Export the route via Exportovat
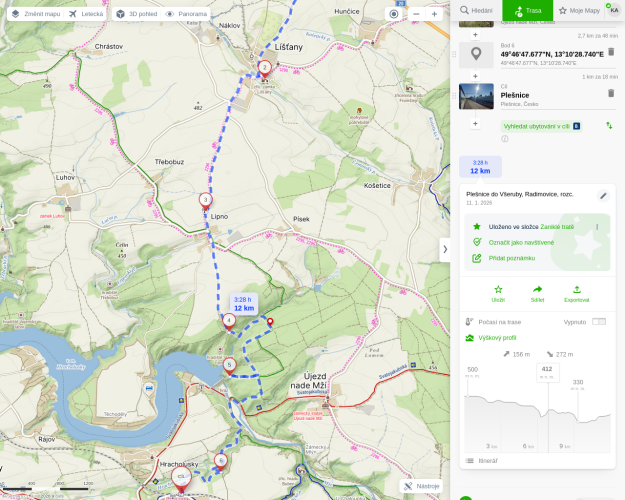The width and height of the screenshot is (625, 500). tap(576, 289)
